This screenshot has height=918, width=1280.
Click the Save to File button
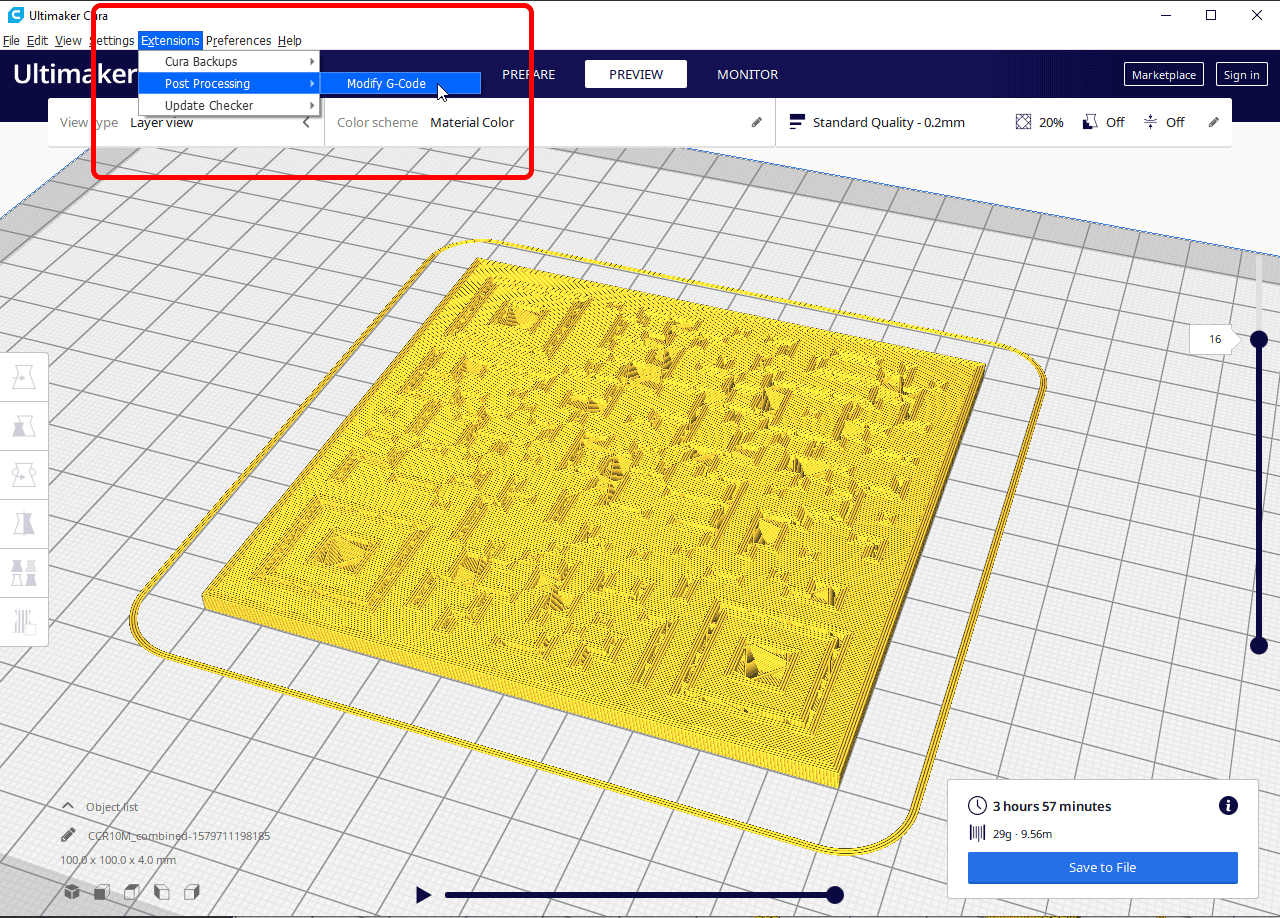(x=1102, y=868)
